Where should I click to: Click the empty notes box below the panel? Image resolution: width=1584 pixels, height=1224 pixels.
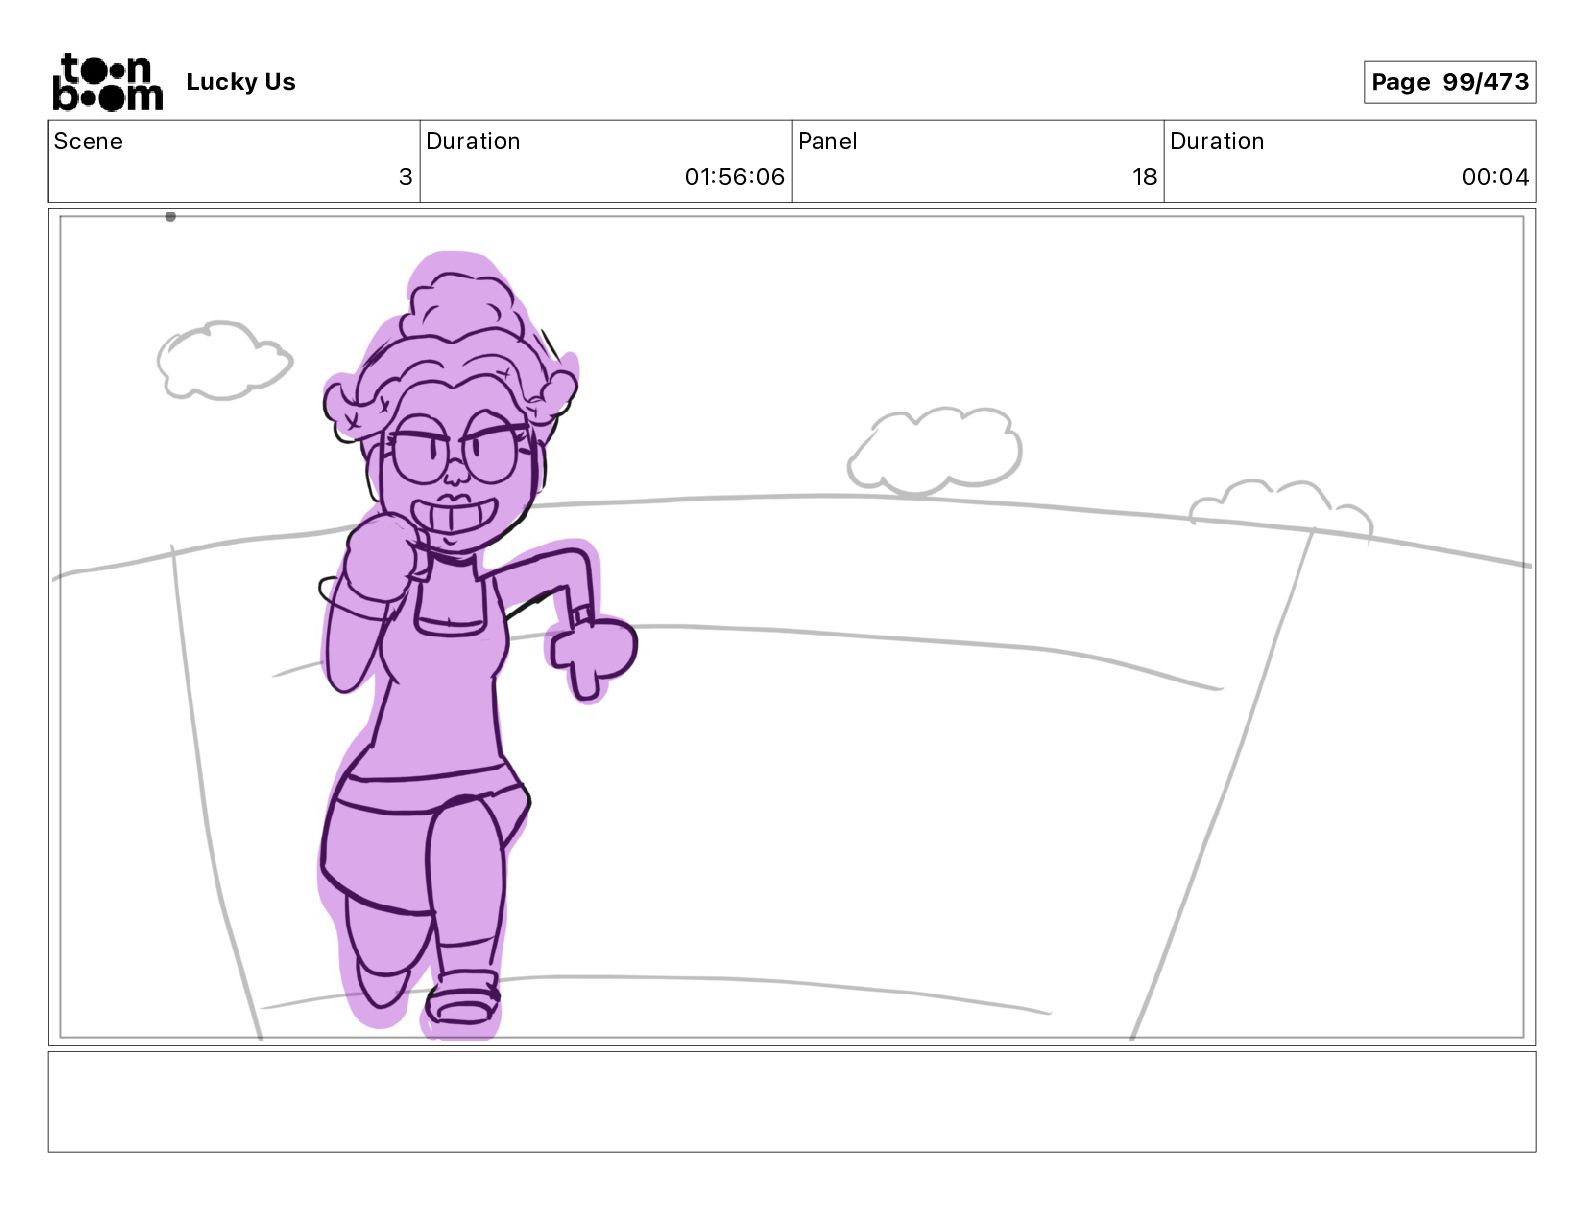coord(792,1101)
